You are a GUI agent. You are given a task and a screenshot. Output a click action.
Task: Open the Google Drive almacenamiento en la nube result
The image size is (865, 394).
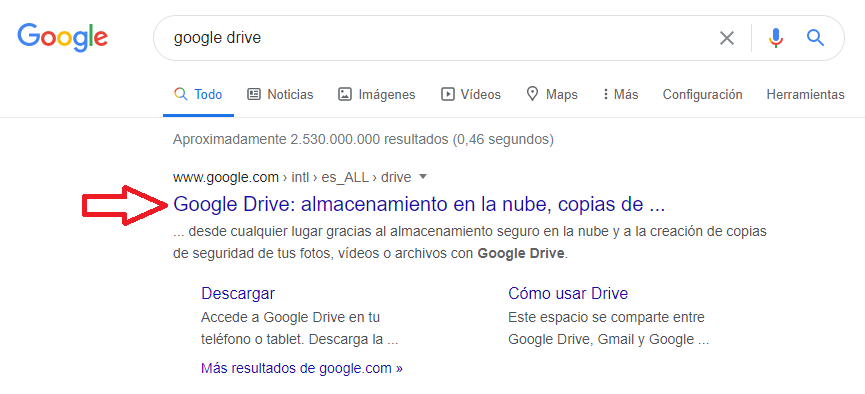(x=419, y=205)
